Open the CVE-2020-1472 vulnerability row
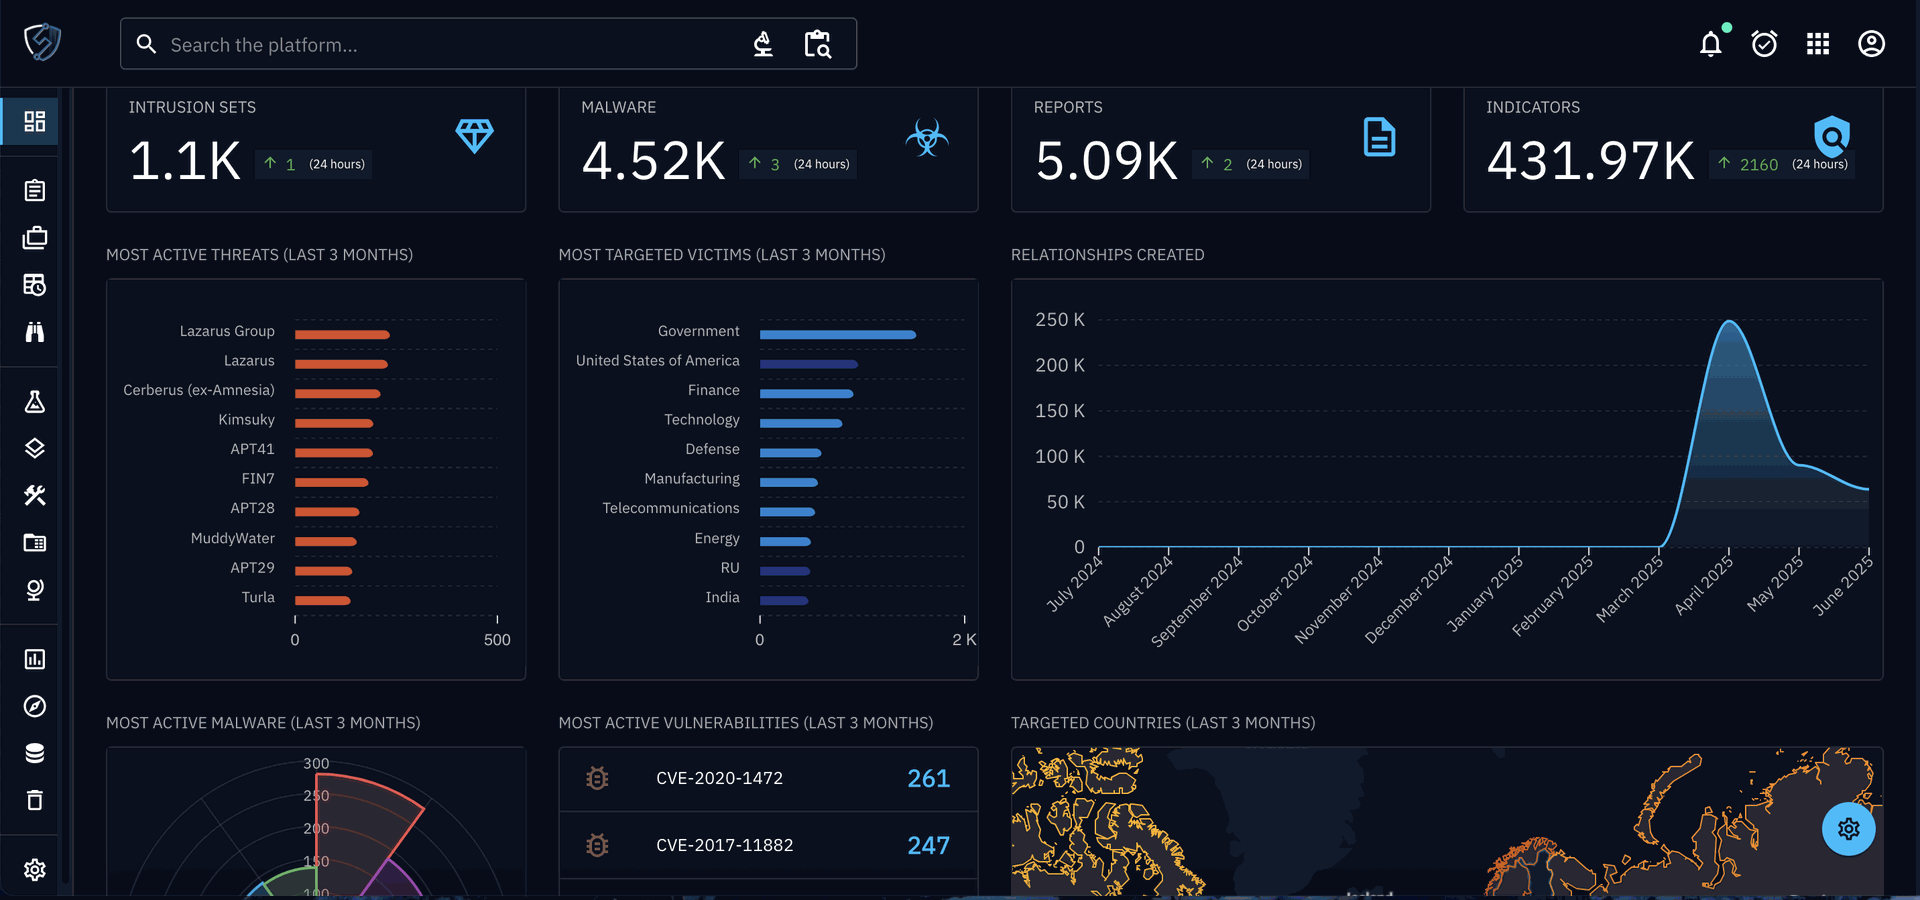The height and width of the screenshot is (900, 1920). pyautogui.click(x=768, y=779)
